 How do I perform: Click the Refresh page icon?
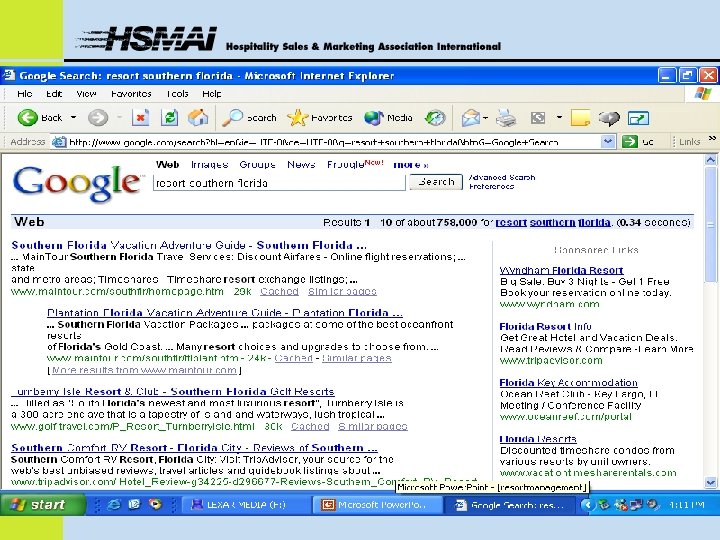coord(169,118)
